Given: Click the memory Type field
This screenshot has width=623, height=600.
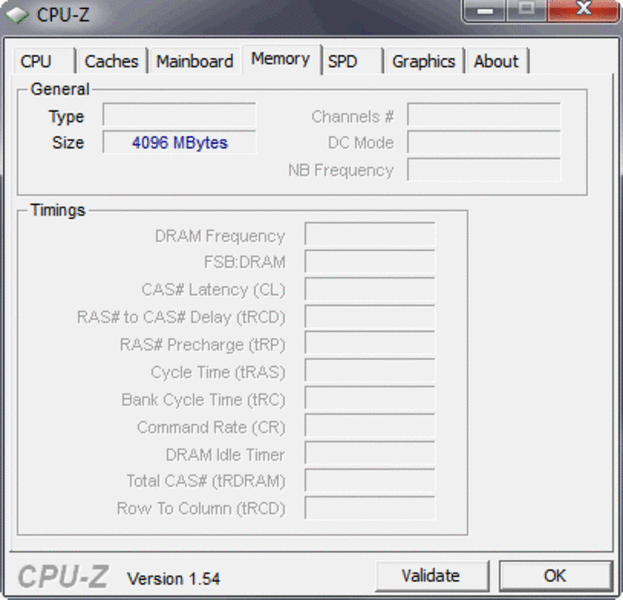Looking at the screenshot, I should click(x=179, y=115).
